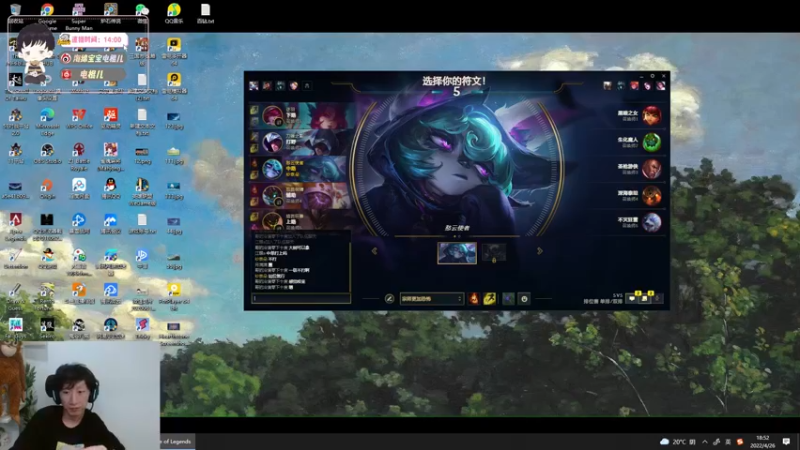Viewport: 800px width, 450px height.
Task: Open the weather widget showing 20°C
Action: point(678,441)
